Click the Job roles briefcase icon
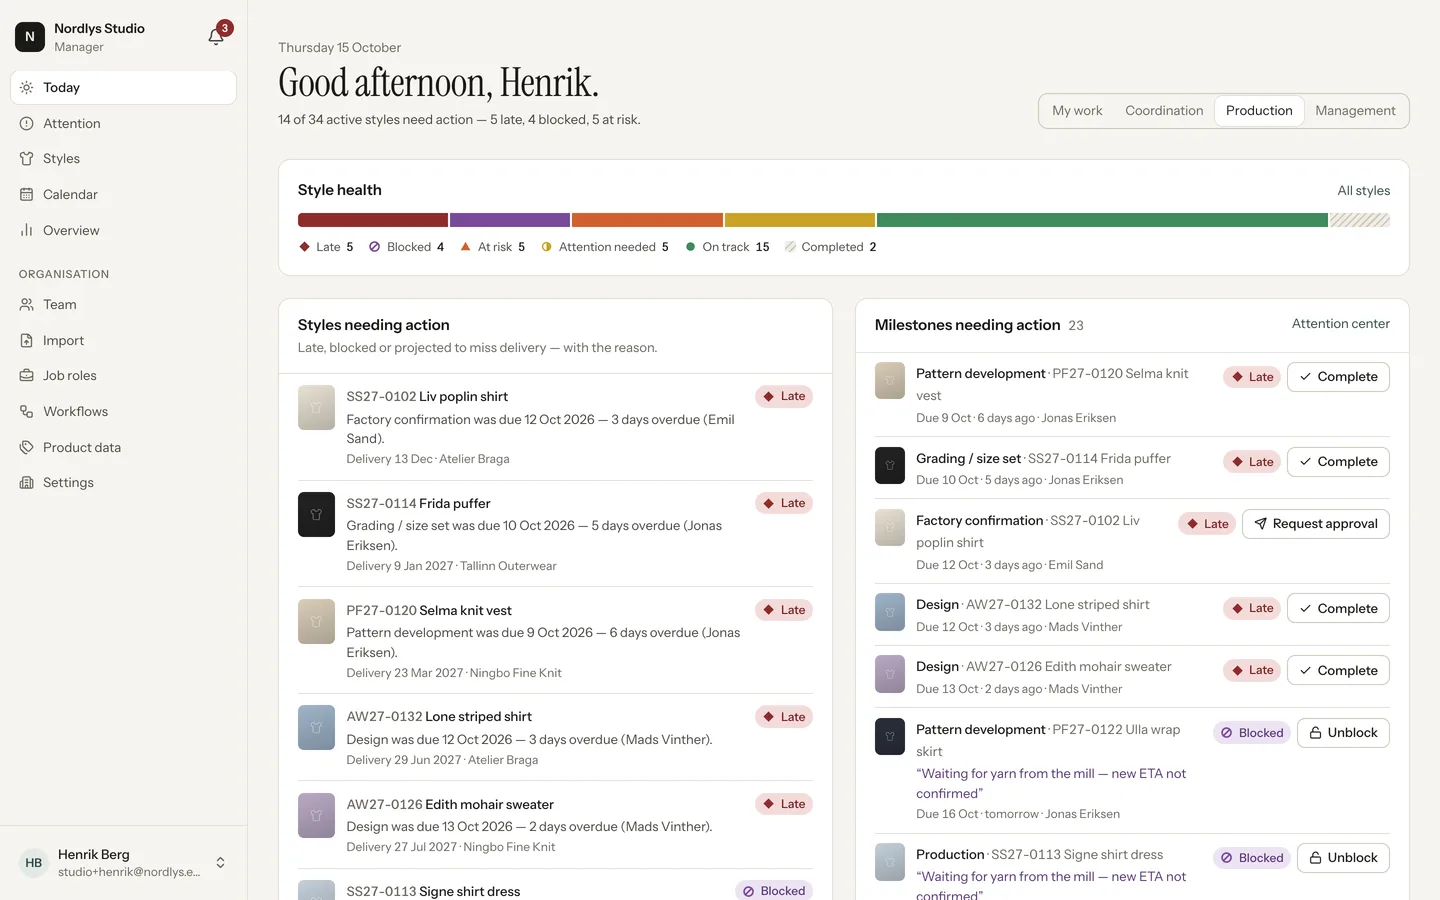Screen dimensions: 1440x900 (27, 376)
